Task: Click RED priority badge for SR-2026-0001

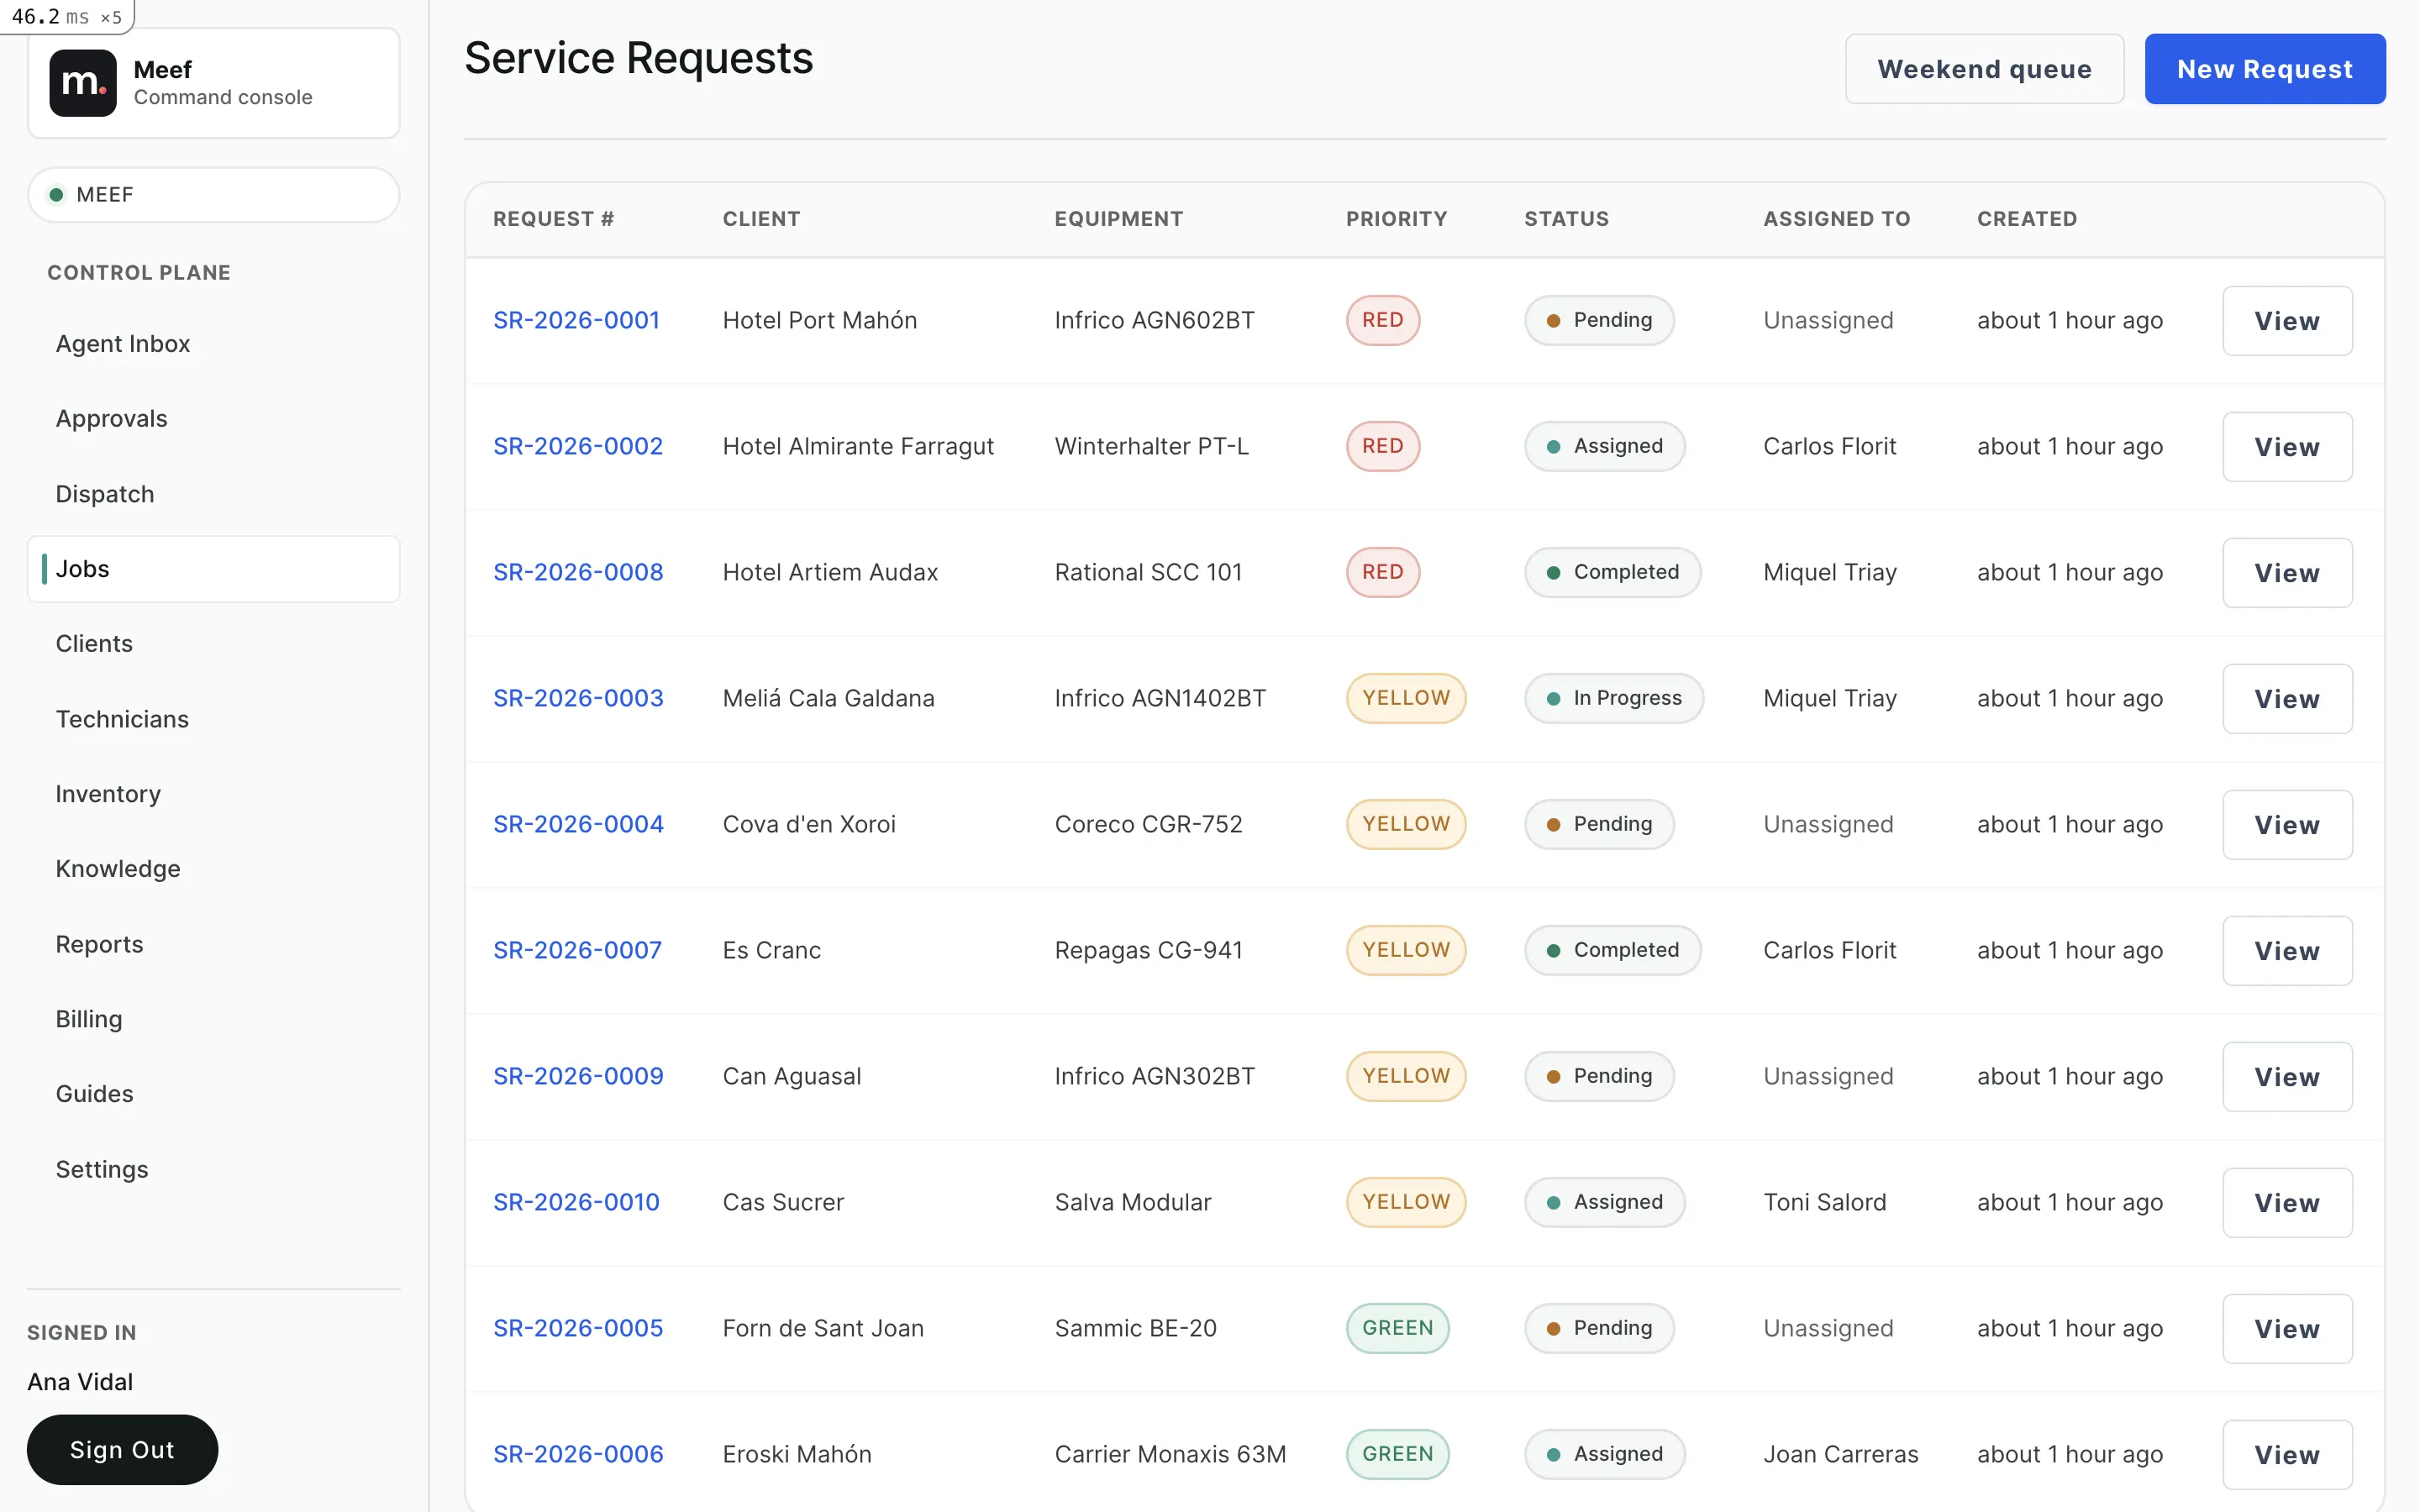Action: click(x=1383, y=320)
